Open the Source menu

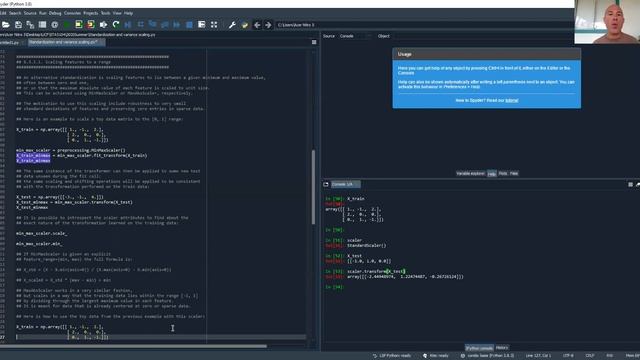tap(30, 13)
